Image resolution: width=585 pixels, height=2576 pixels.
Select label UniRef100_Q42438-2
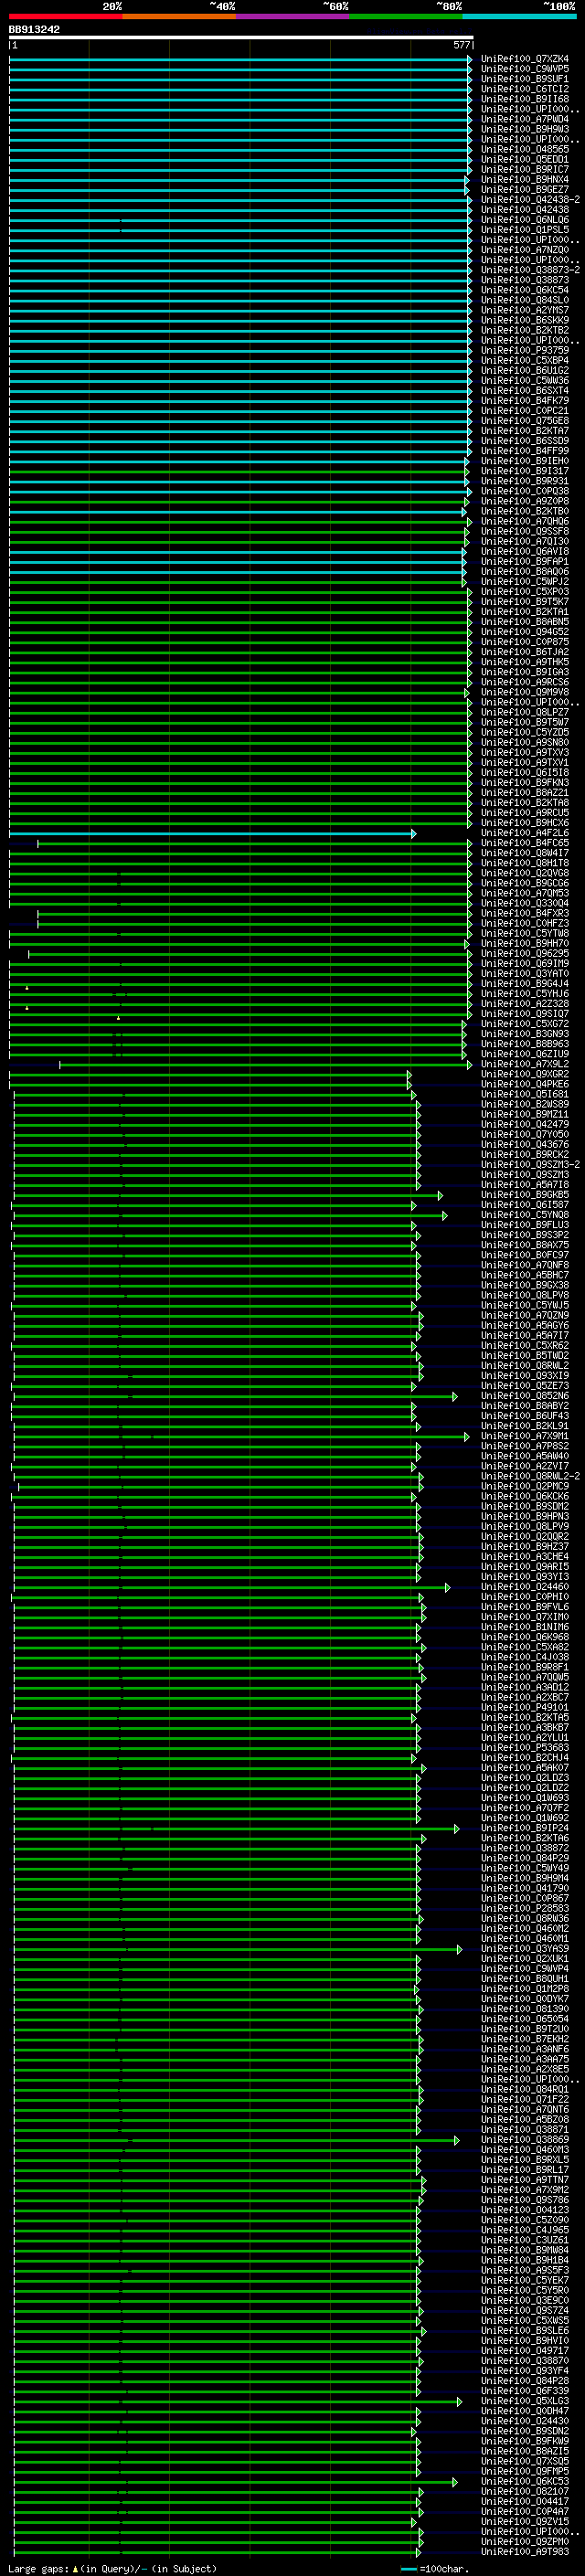(x=530, y=200)
